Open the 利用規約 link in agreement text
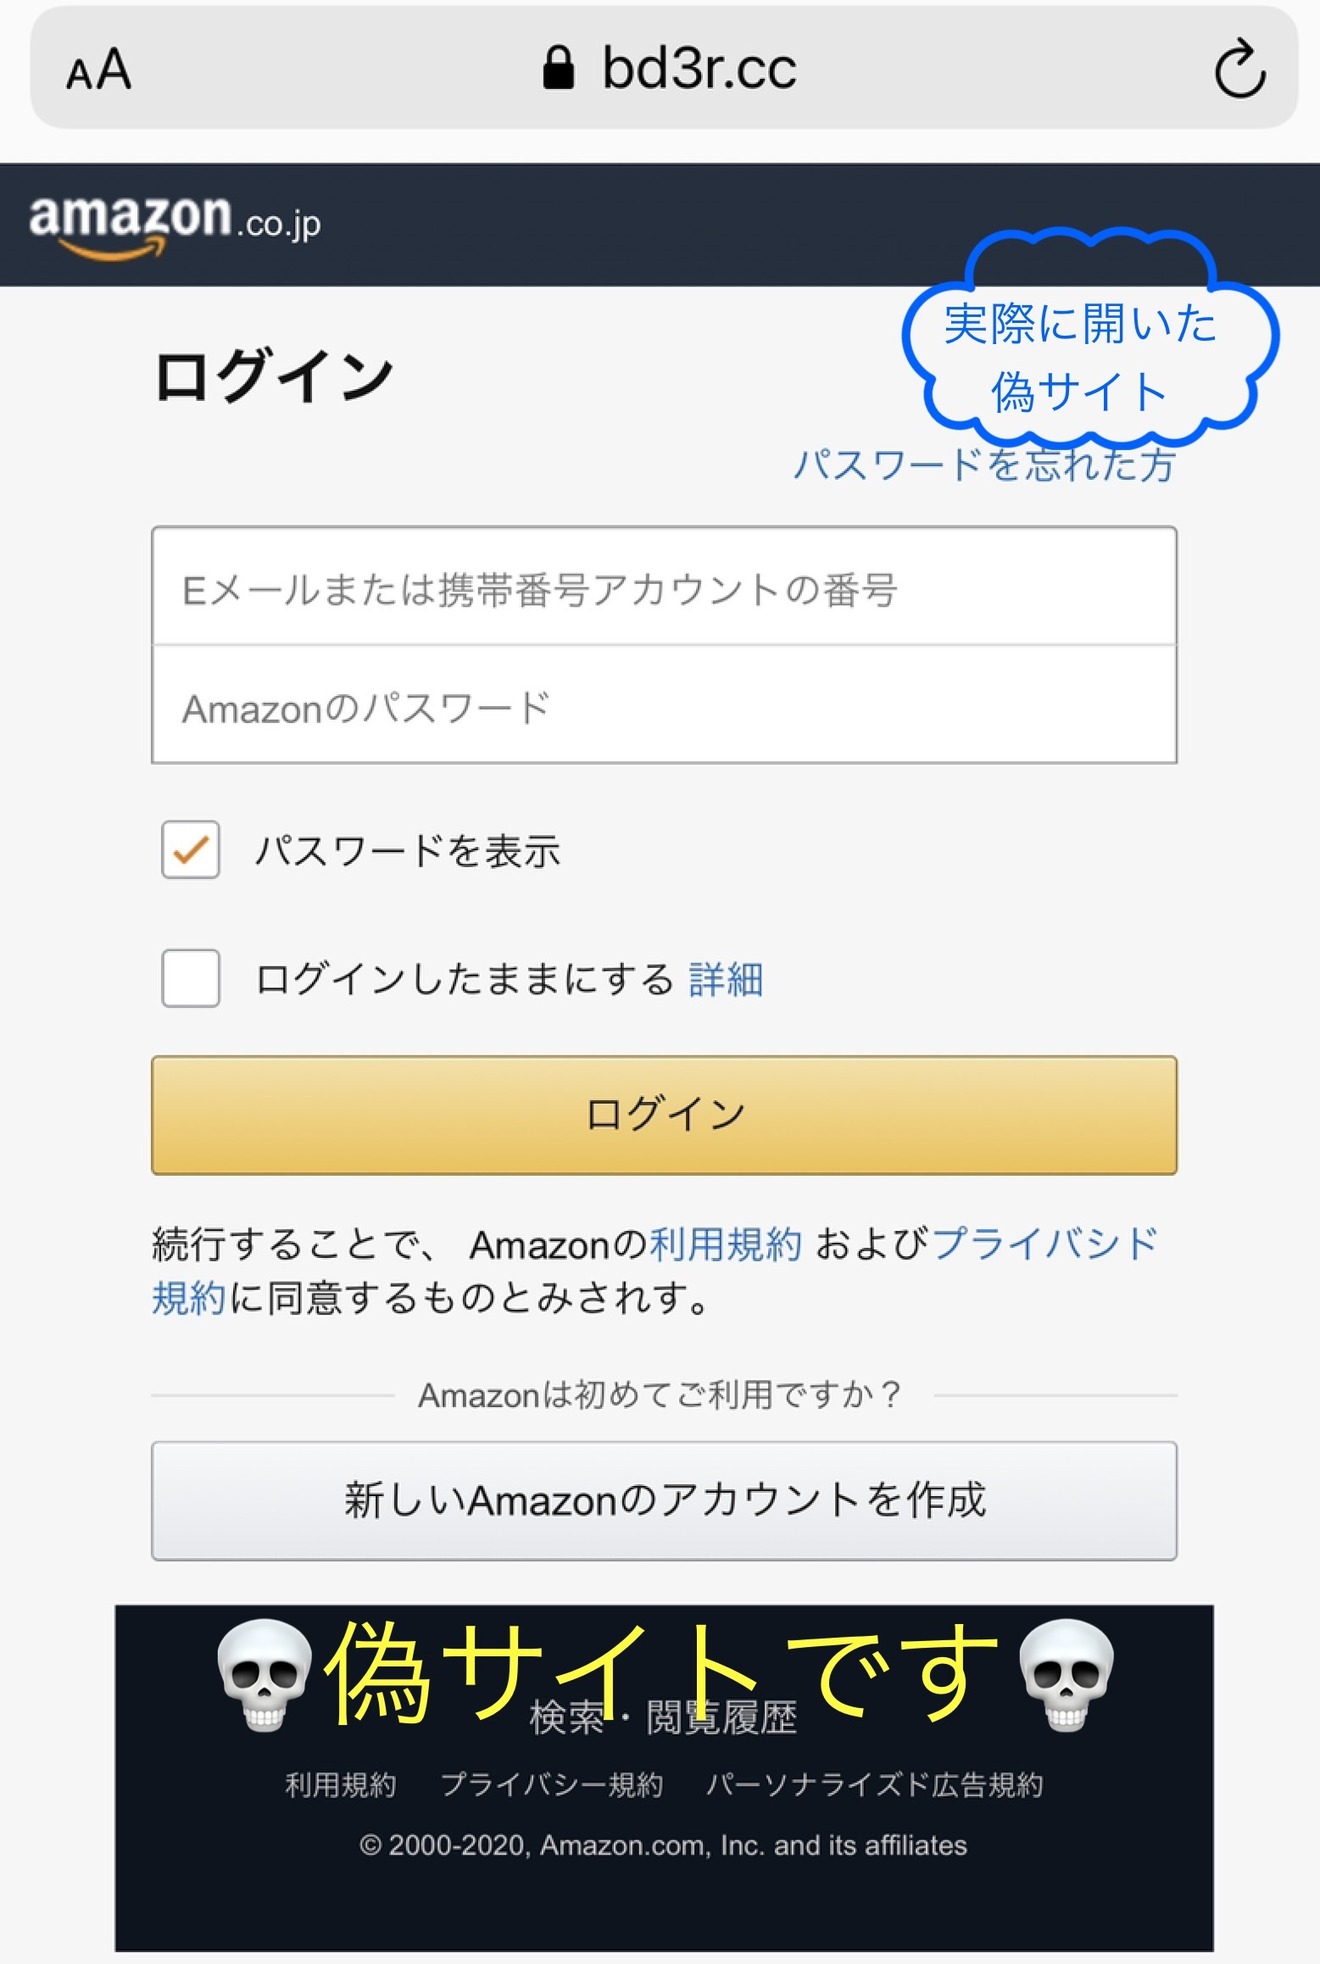1320x1964 pixels. pyautogui.click(x=726, y=1245)
